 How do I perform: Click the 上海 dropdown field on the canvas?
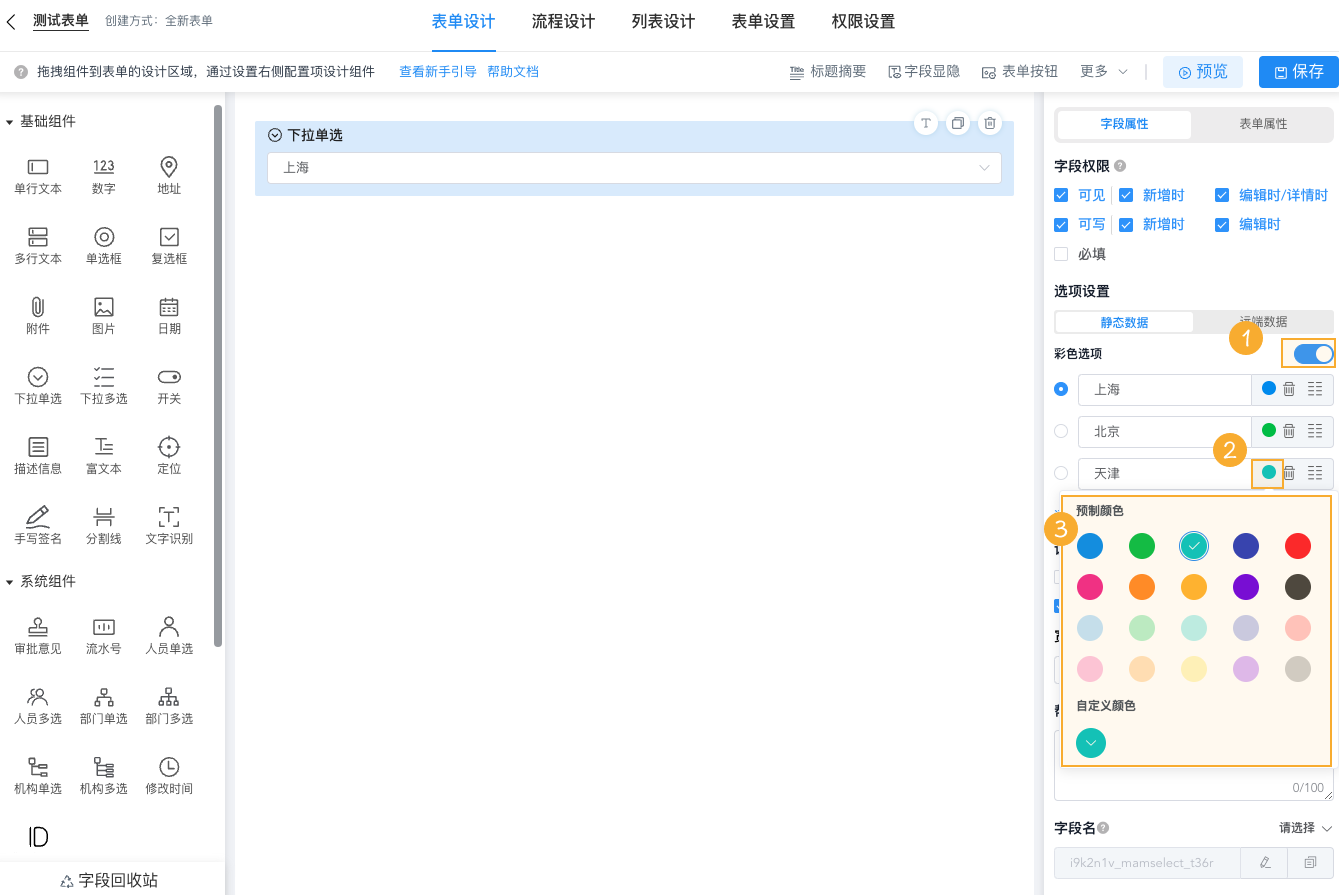coord(634,168)
